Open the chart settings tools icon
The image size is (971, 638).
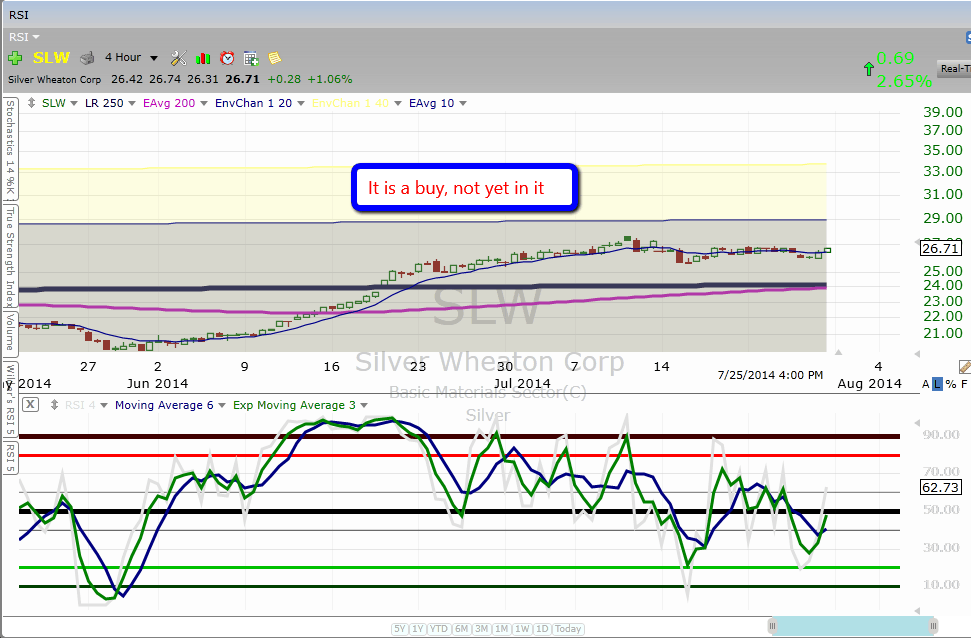[x=179, y=58]
